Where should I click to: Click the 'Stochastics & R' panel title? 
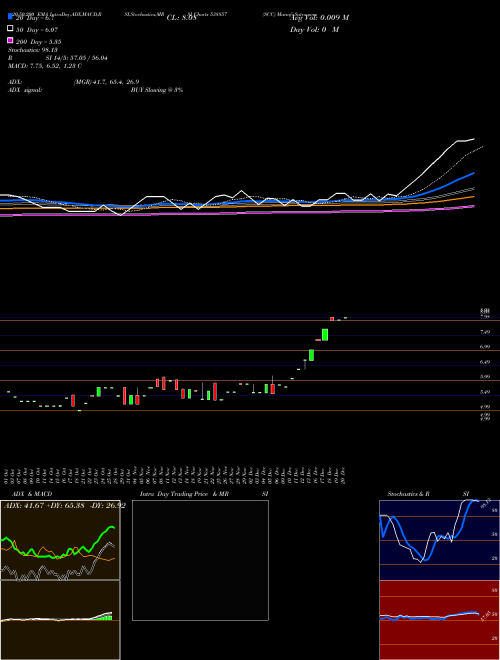tap(408, 494)
